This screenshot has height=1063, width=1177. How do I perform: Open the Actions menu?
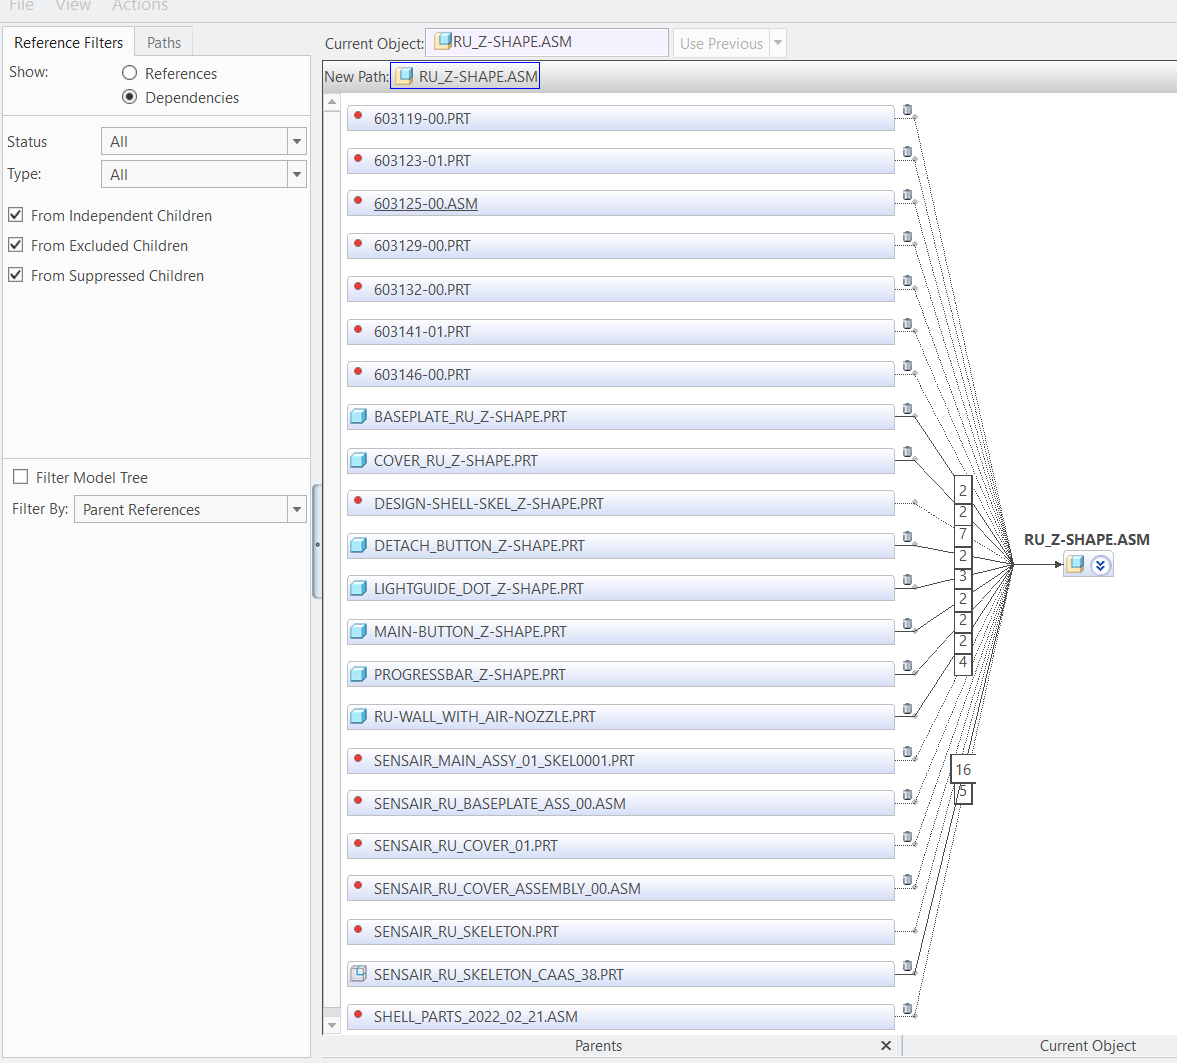coord(139,6)
